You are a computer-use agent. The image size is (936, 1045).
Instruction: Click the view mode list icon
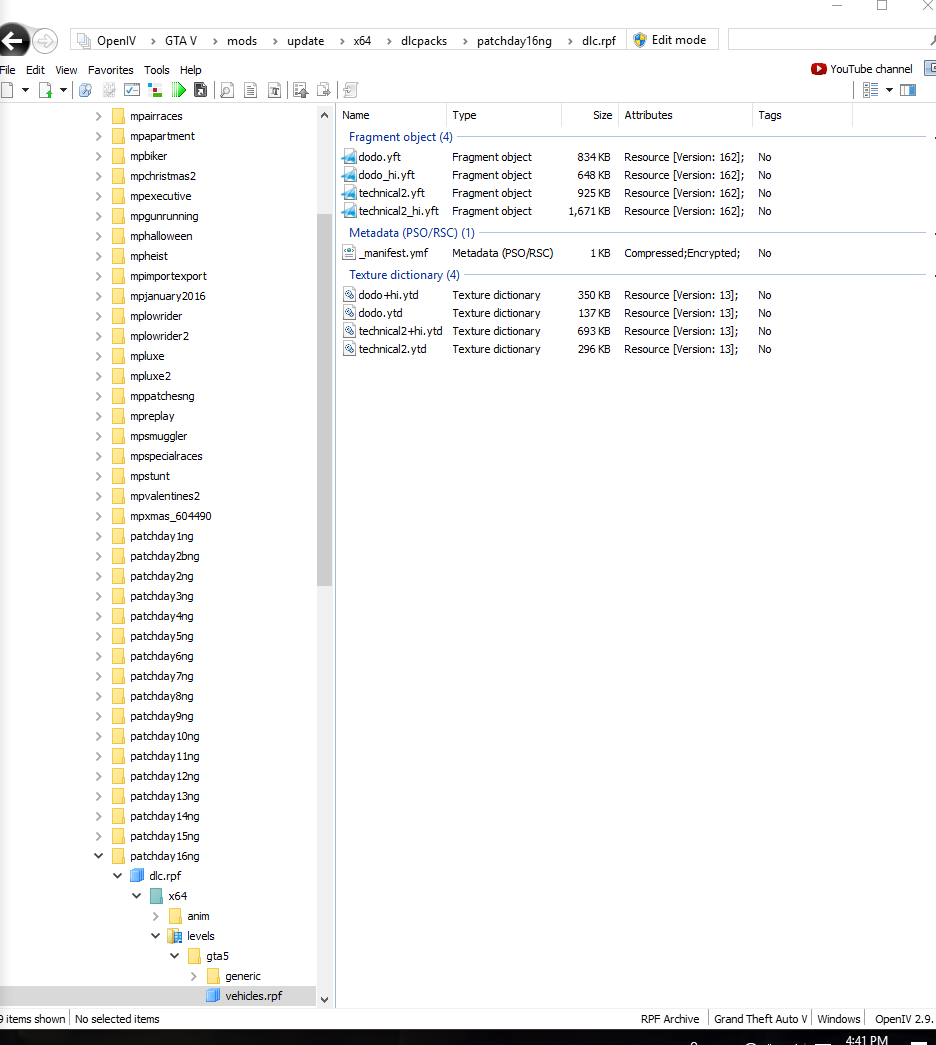[x=870, y=90]
